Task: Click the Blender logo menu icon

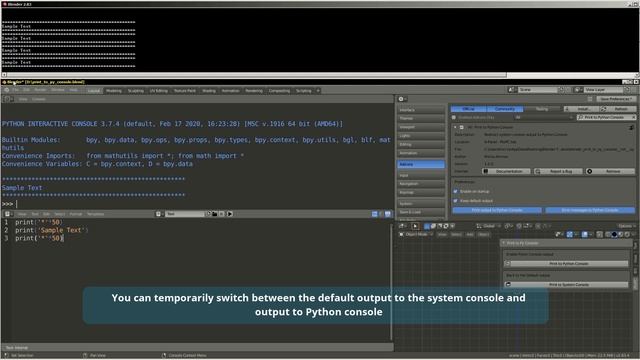Action: click(x=7, y=90)
